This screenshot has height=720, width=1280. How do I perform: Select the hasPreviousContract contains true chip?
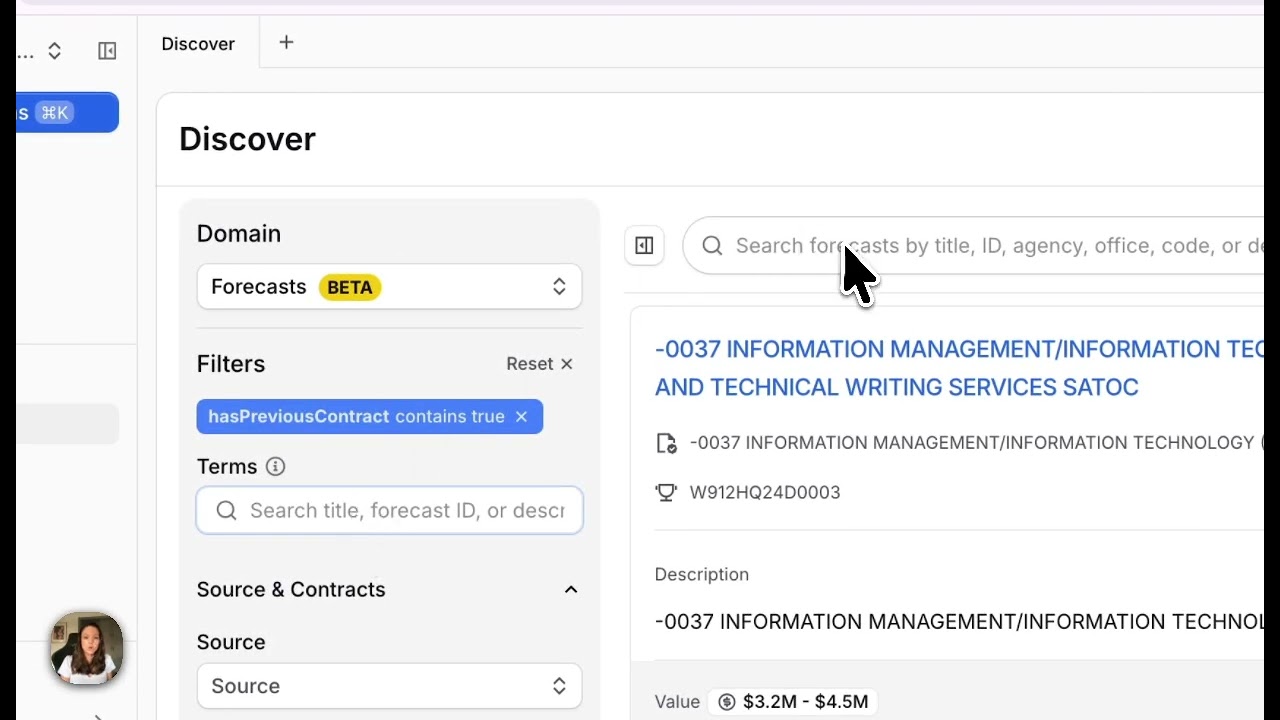[369, 417]
